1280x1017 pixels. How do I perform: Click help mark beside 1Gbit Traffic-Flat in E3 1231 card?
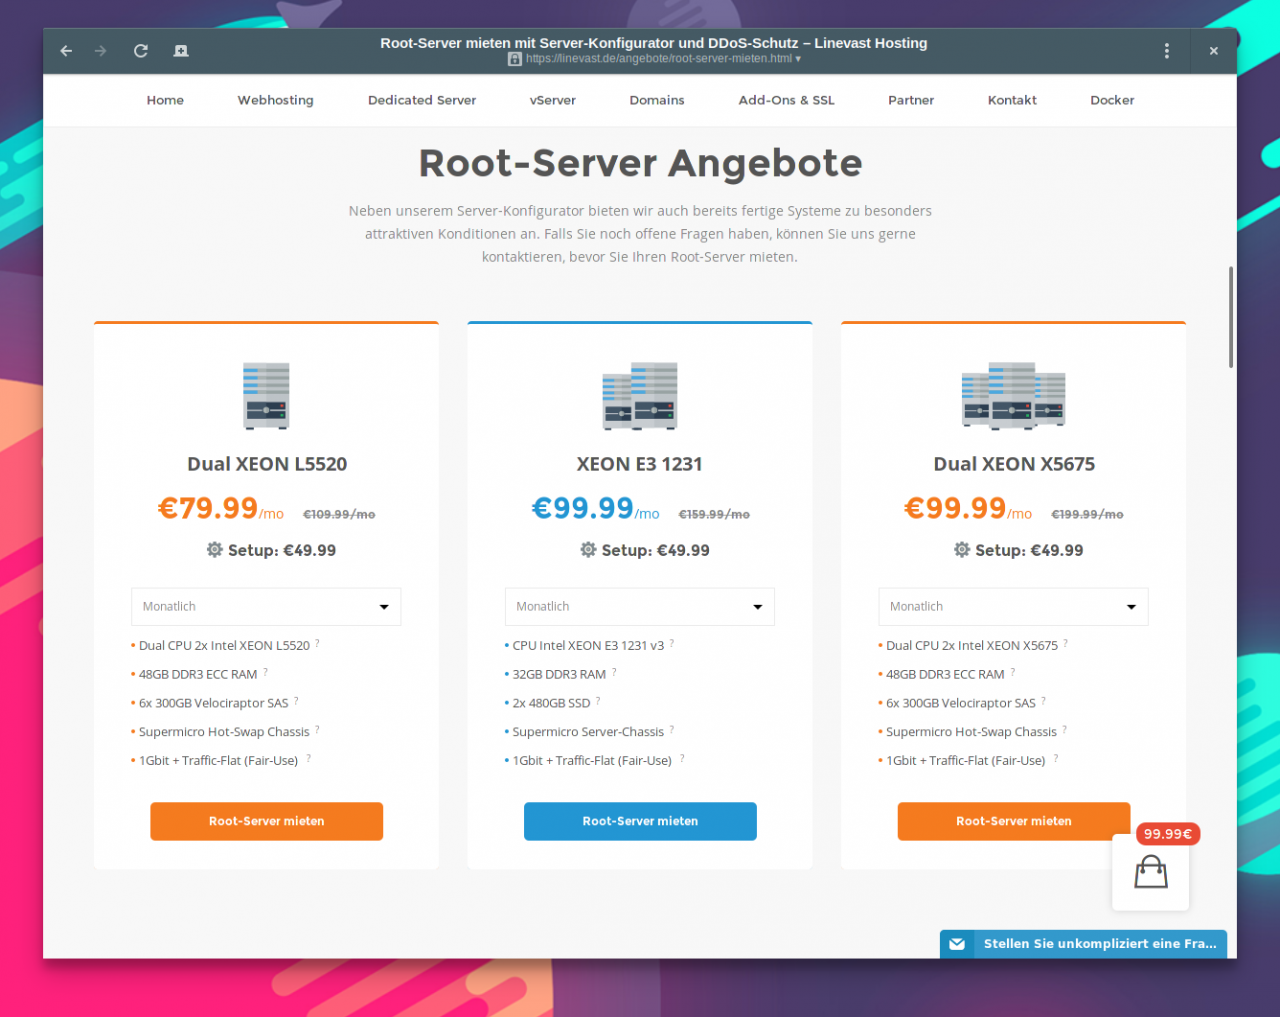[x=682, y=758]
